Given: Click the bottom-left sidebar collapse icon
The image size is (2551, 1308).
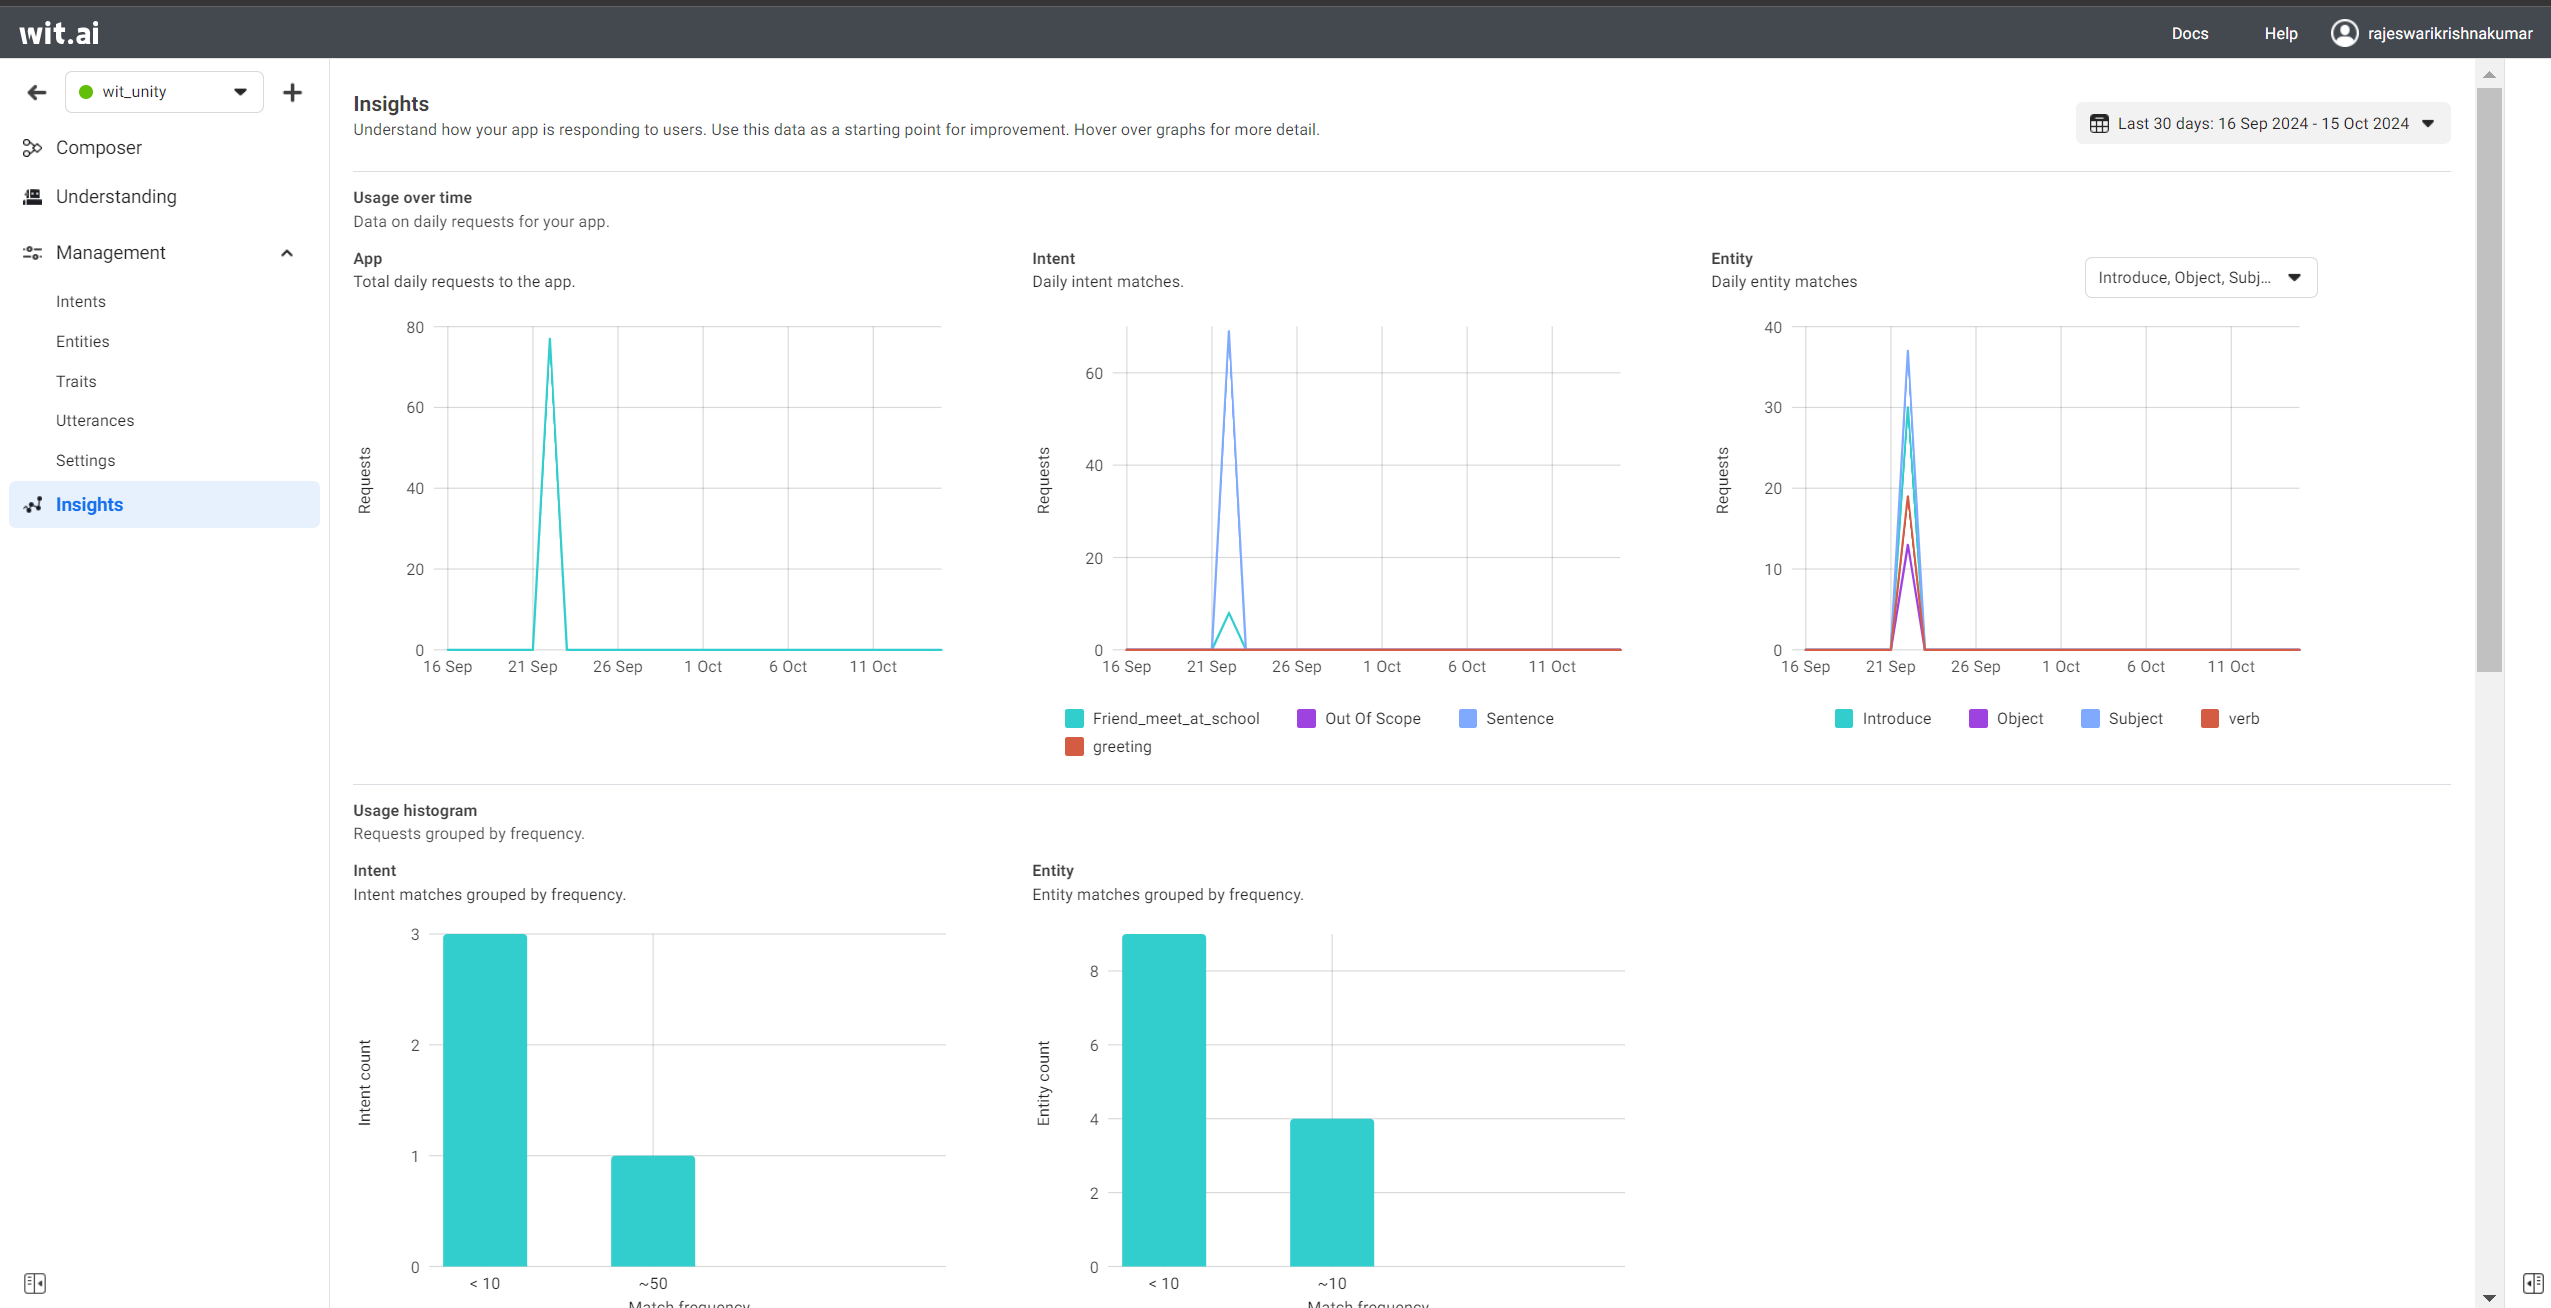Looking at the screenshot, I should (x=35, y=1282).
